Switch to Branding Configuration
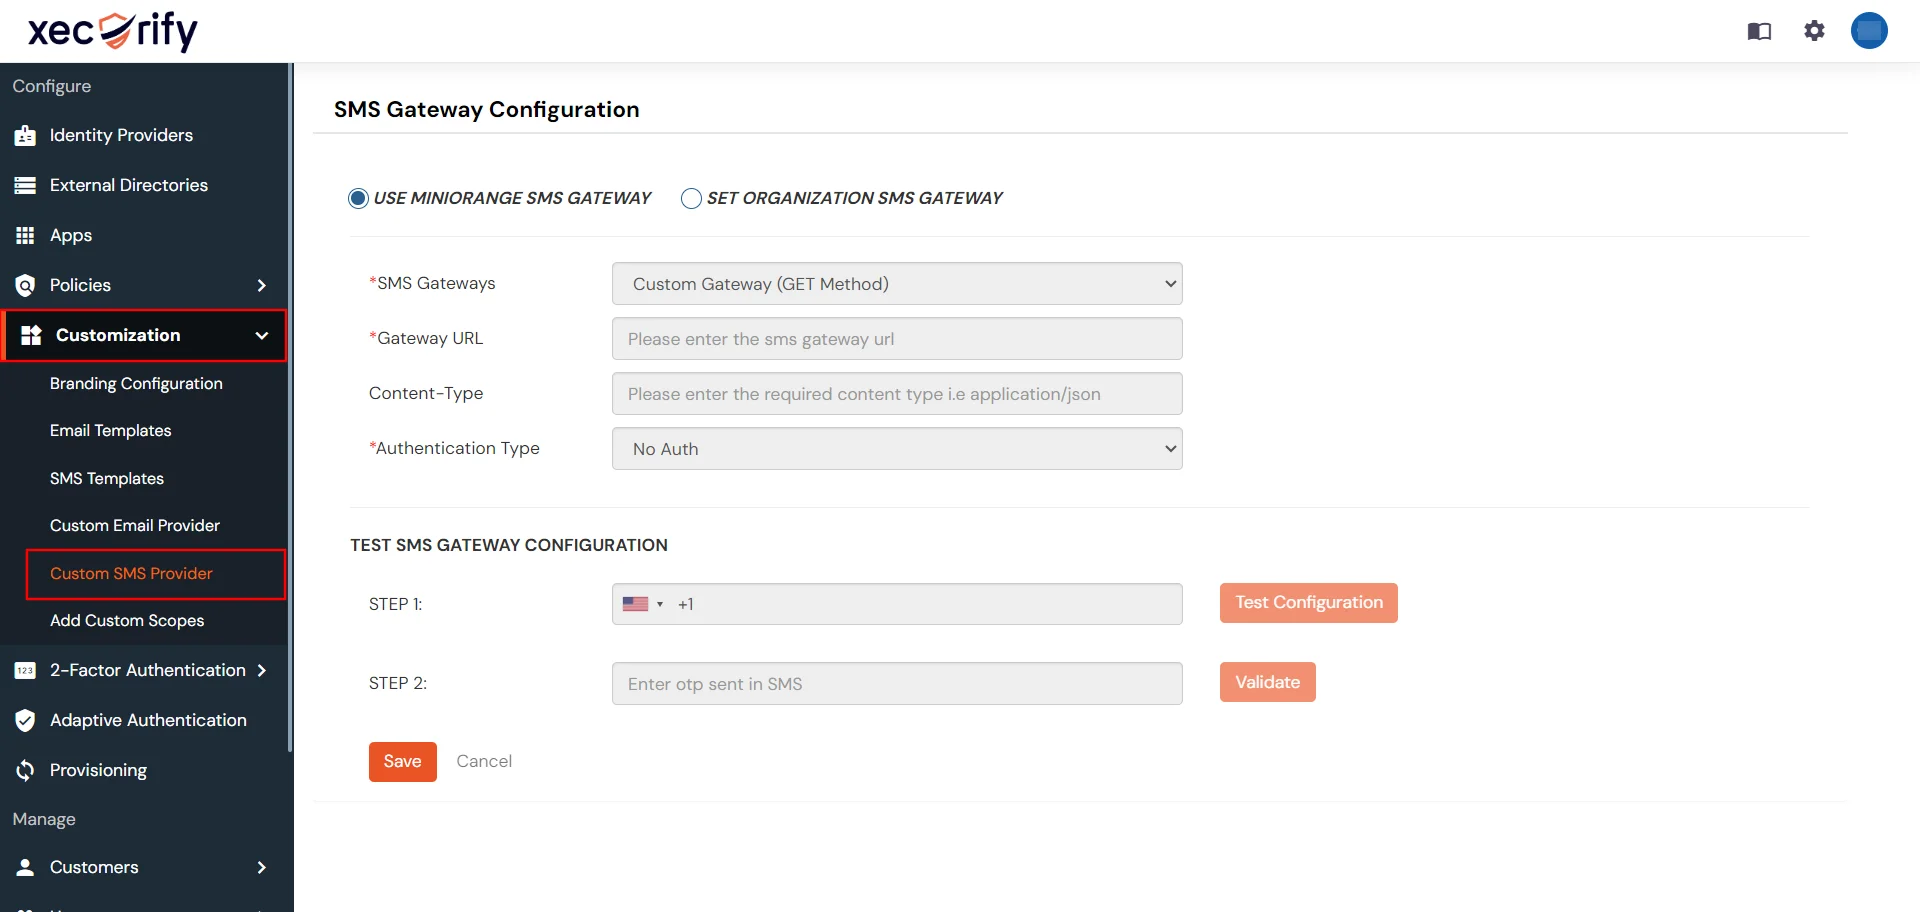This screenshot has height=912, width=1920. [x=136, y=384]
